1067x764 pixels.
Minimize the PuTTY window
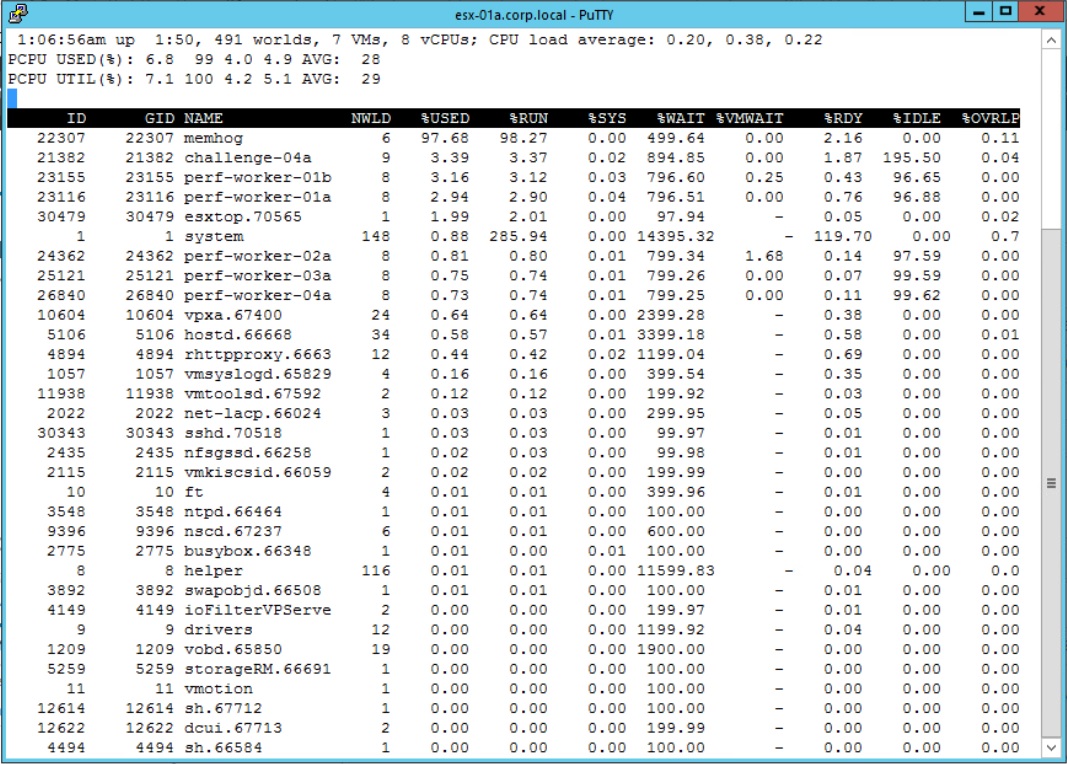[979, 12]
